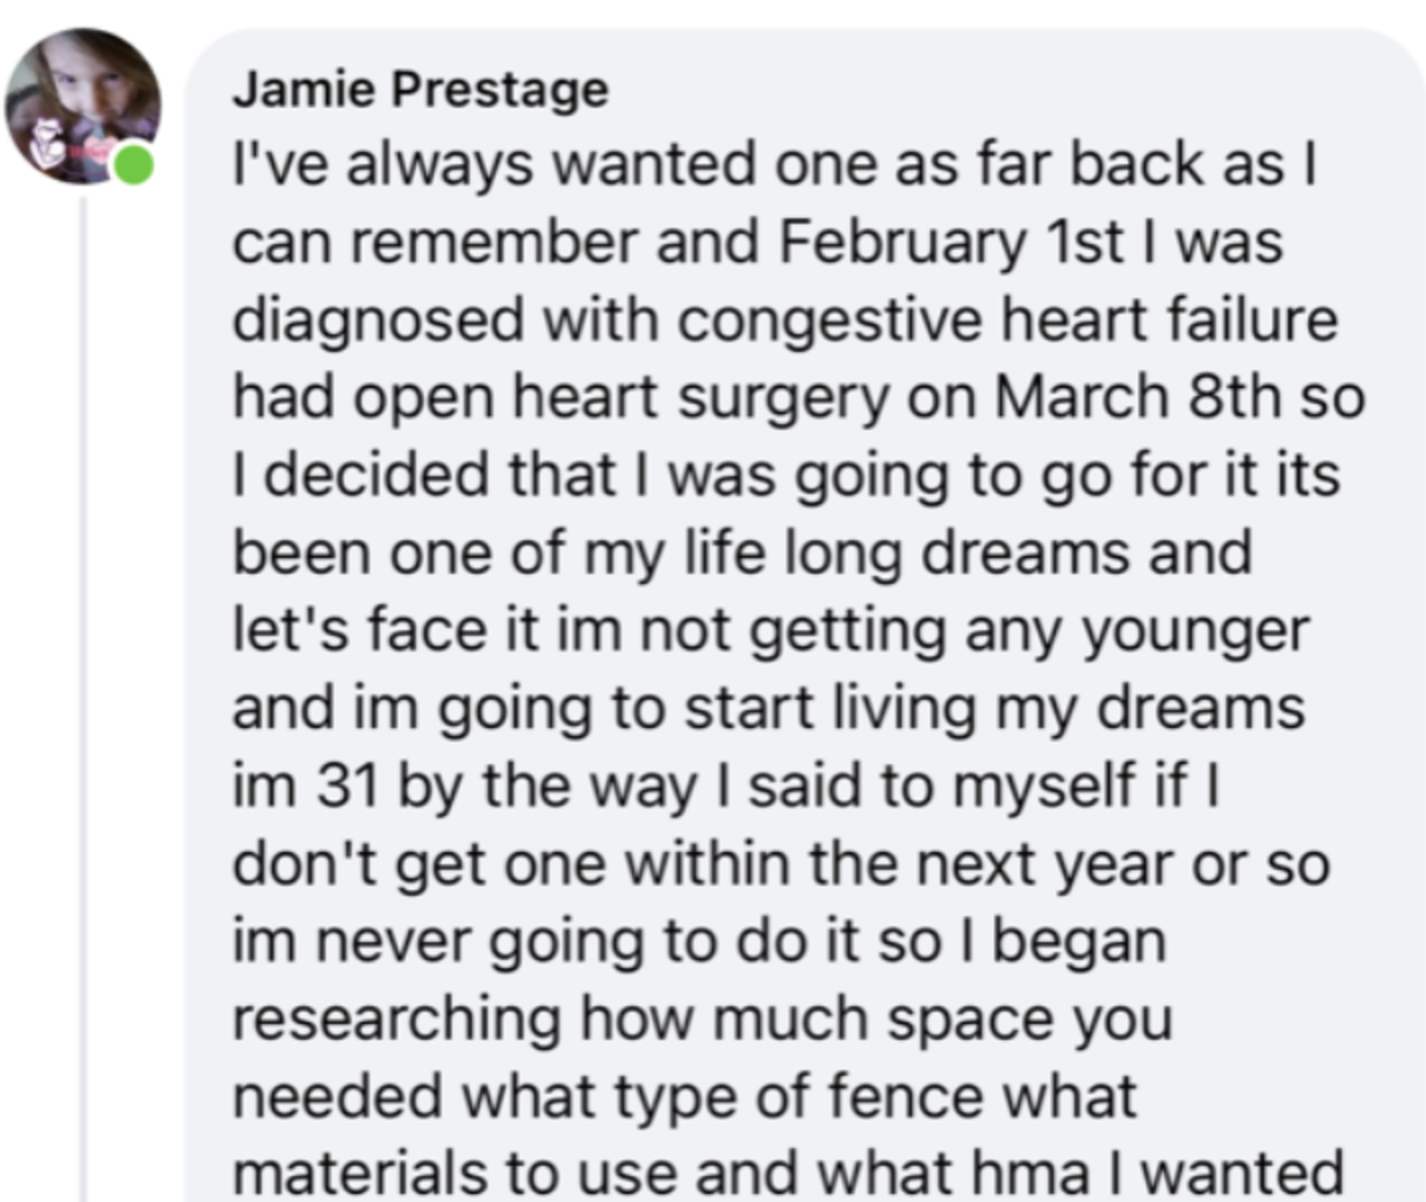Click the line "researching how much space you"

[702, 1019]
